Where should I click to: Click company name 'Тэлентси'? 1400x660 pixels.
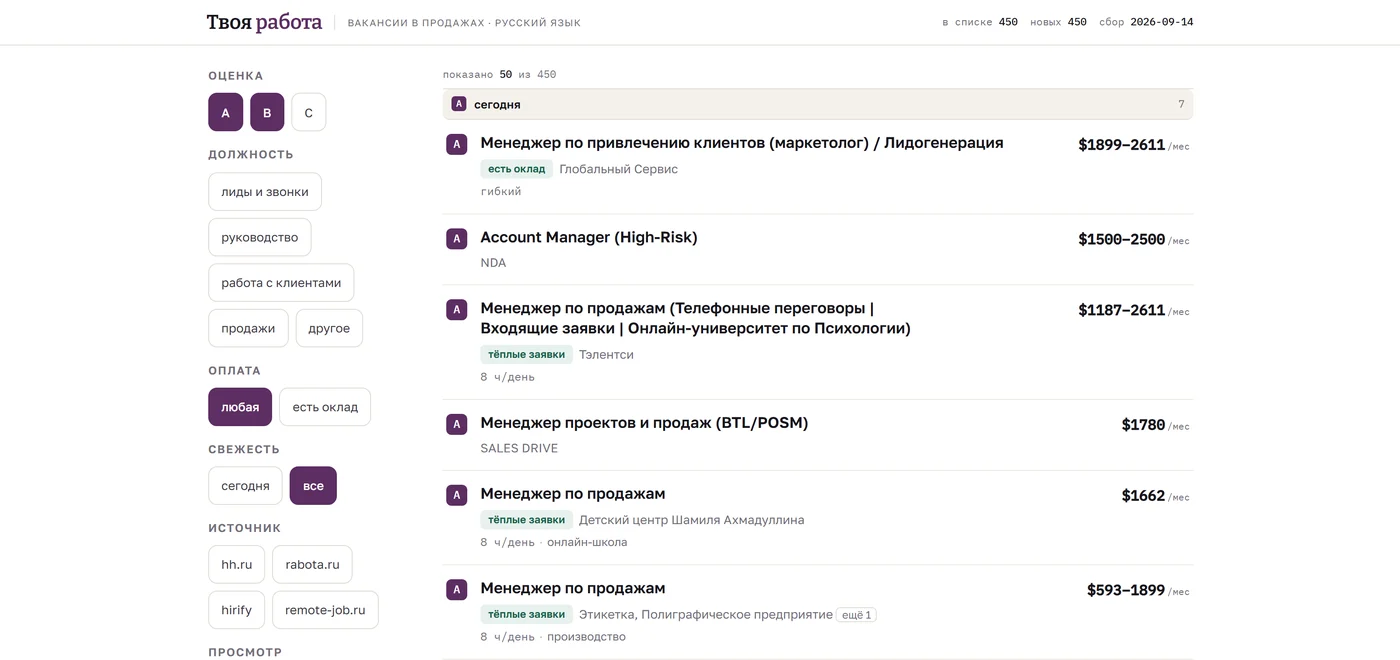tap(606, 354)
